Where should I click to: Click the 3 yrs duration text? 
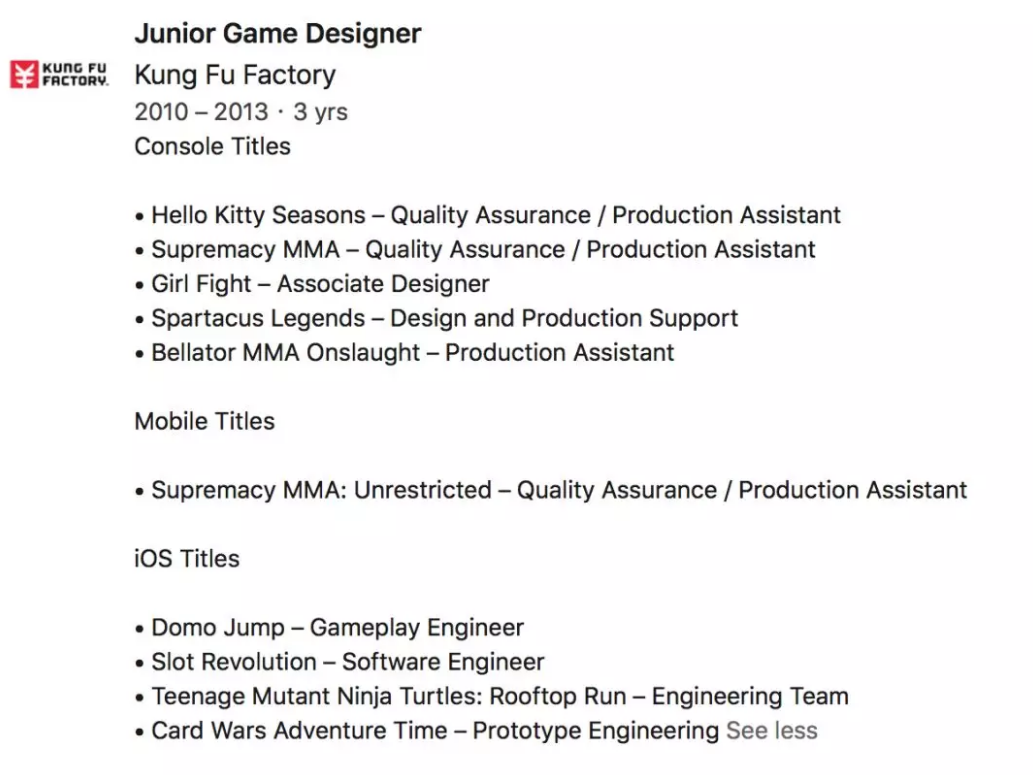pos(320,111)
